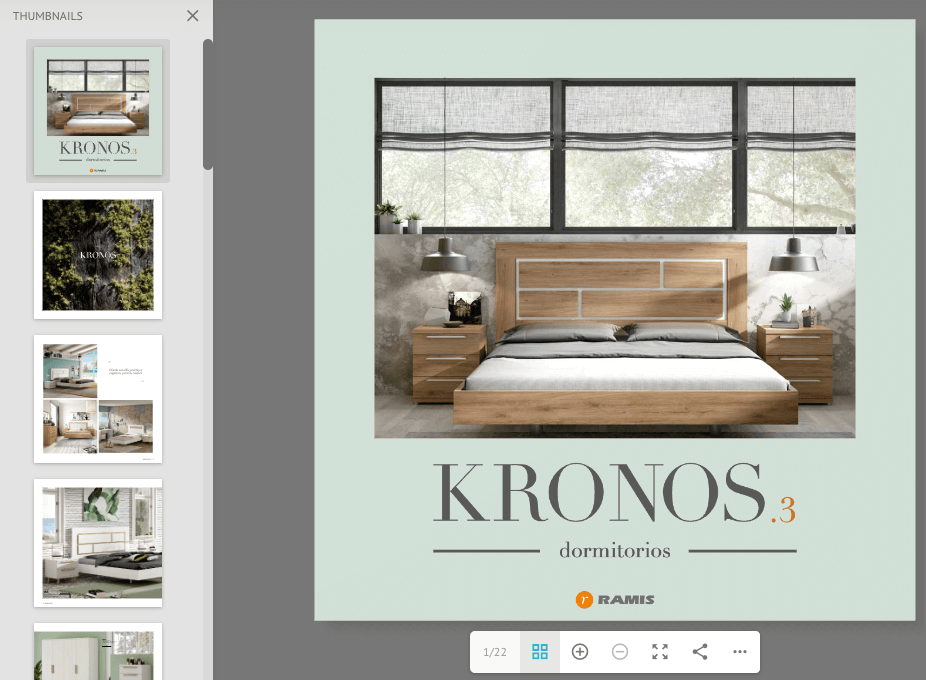Viewport: 926px width, 680px height.
Task: Click the 1/22 page number field
Action: (x=495, y=652)
